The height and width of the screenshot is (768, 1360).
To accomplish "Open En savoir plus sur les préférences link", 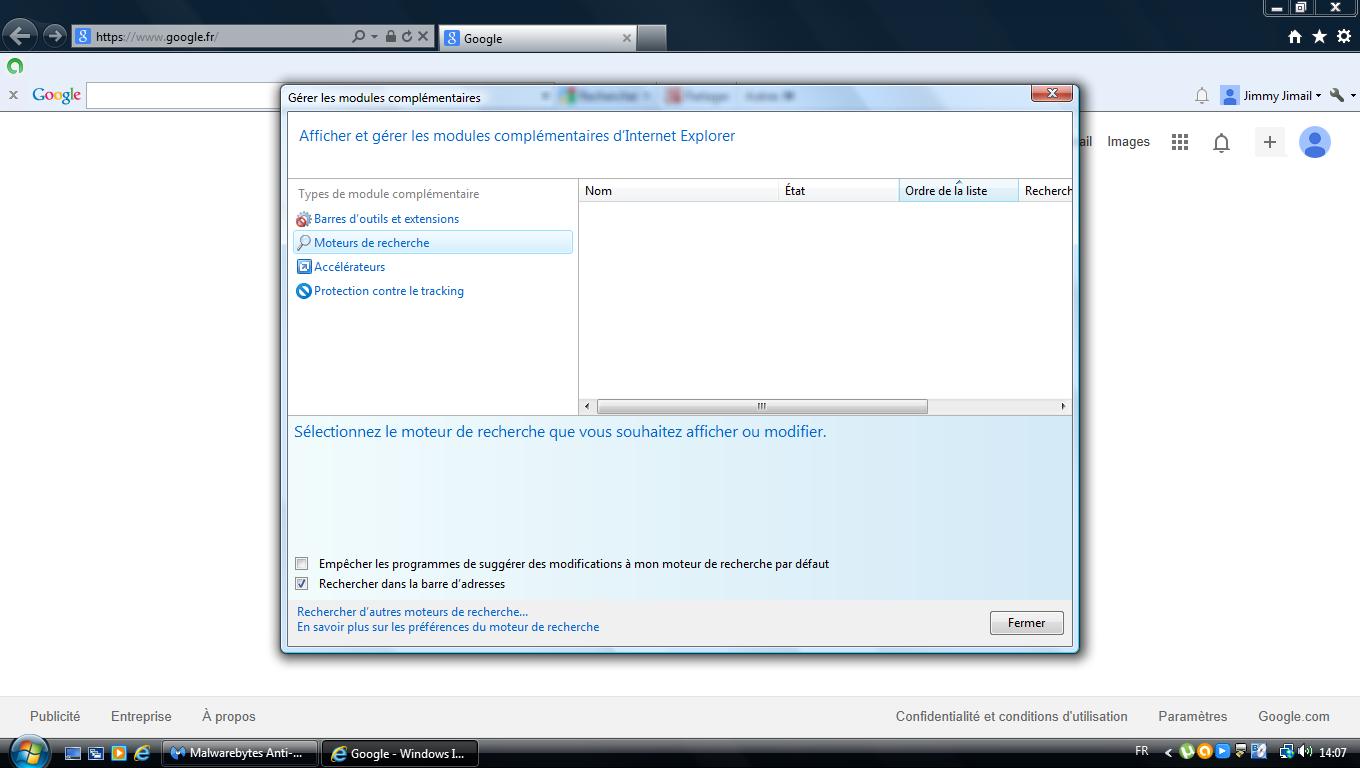I will (x=448, y=627).
